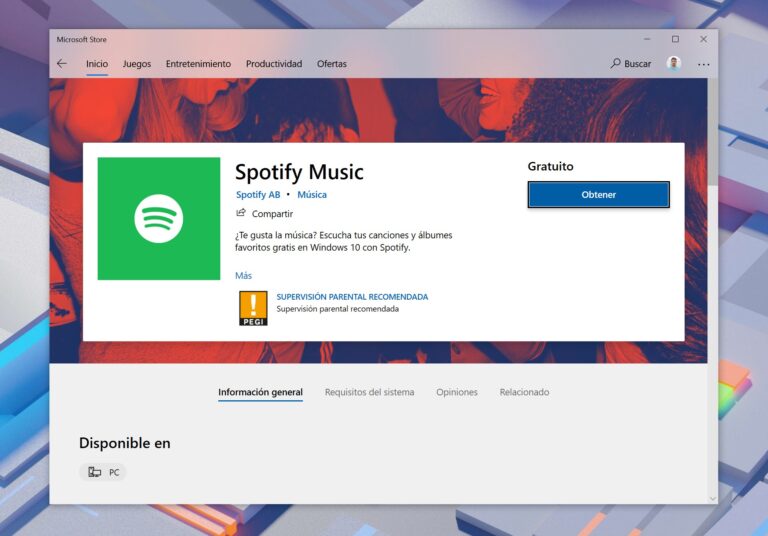Screen dimensions: 768x536
Task: Click the scroll-down arrow at the bottom right
Action: click(x=713, y=499)
